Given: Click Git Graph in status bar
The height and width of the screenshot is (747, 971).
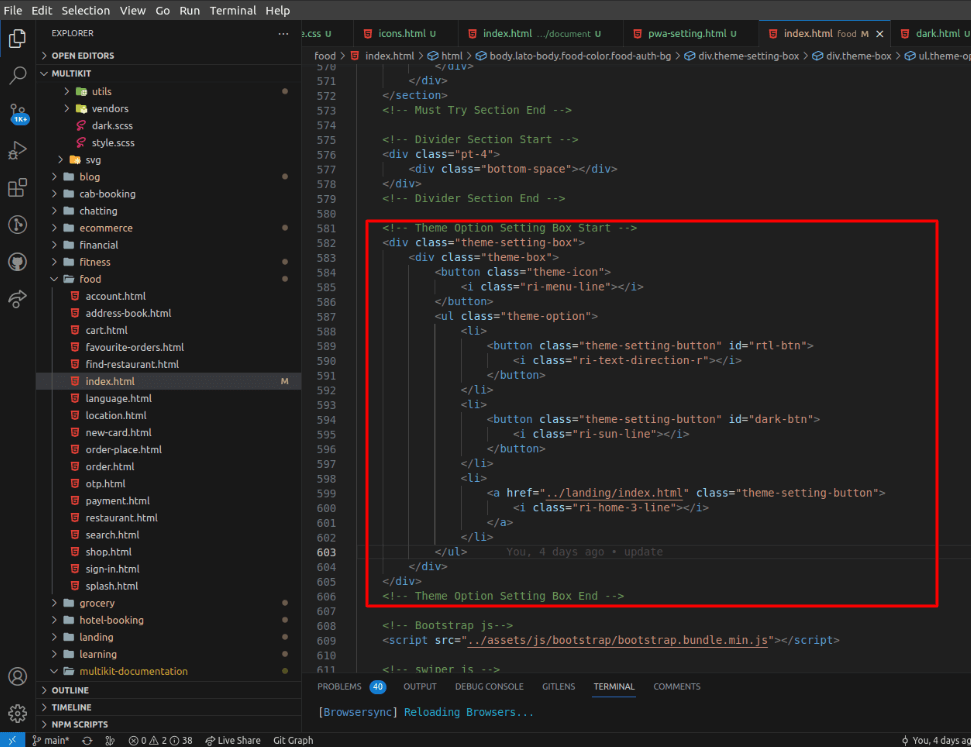Looking at the screenshot, I should pos(293,740).
